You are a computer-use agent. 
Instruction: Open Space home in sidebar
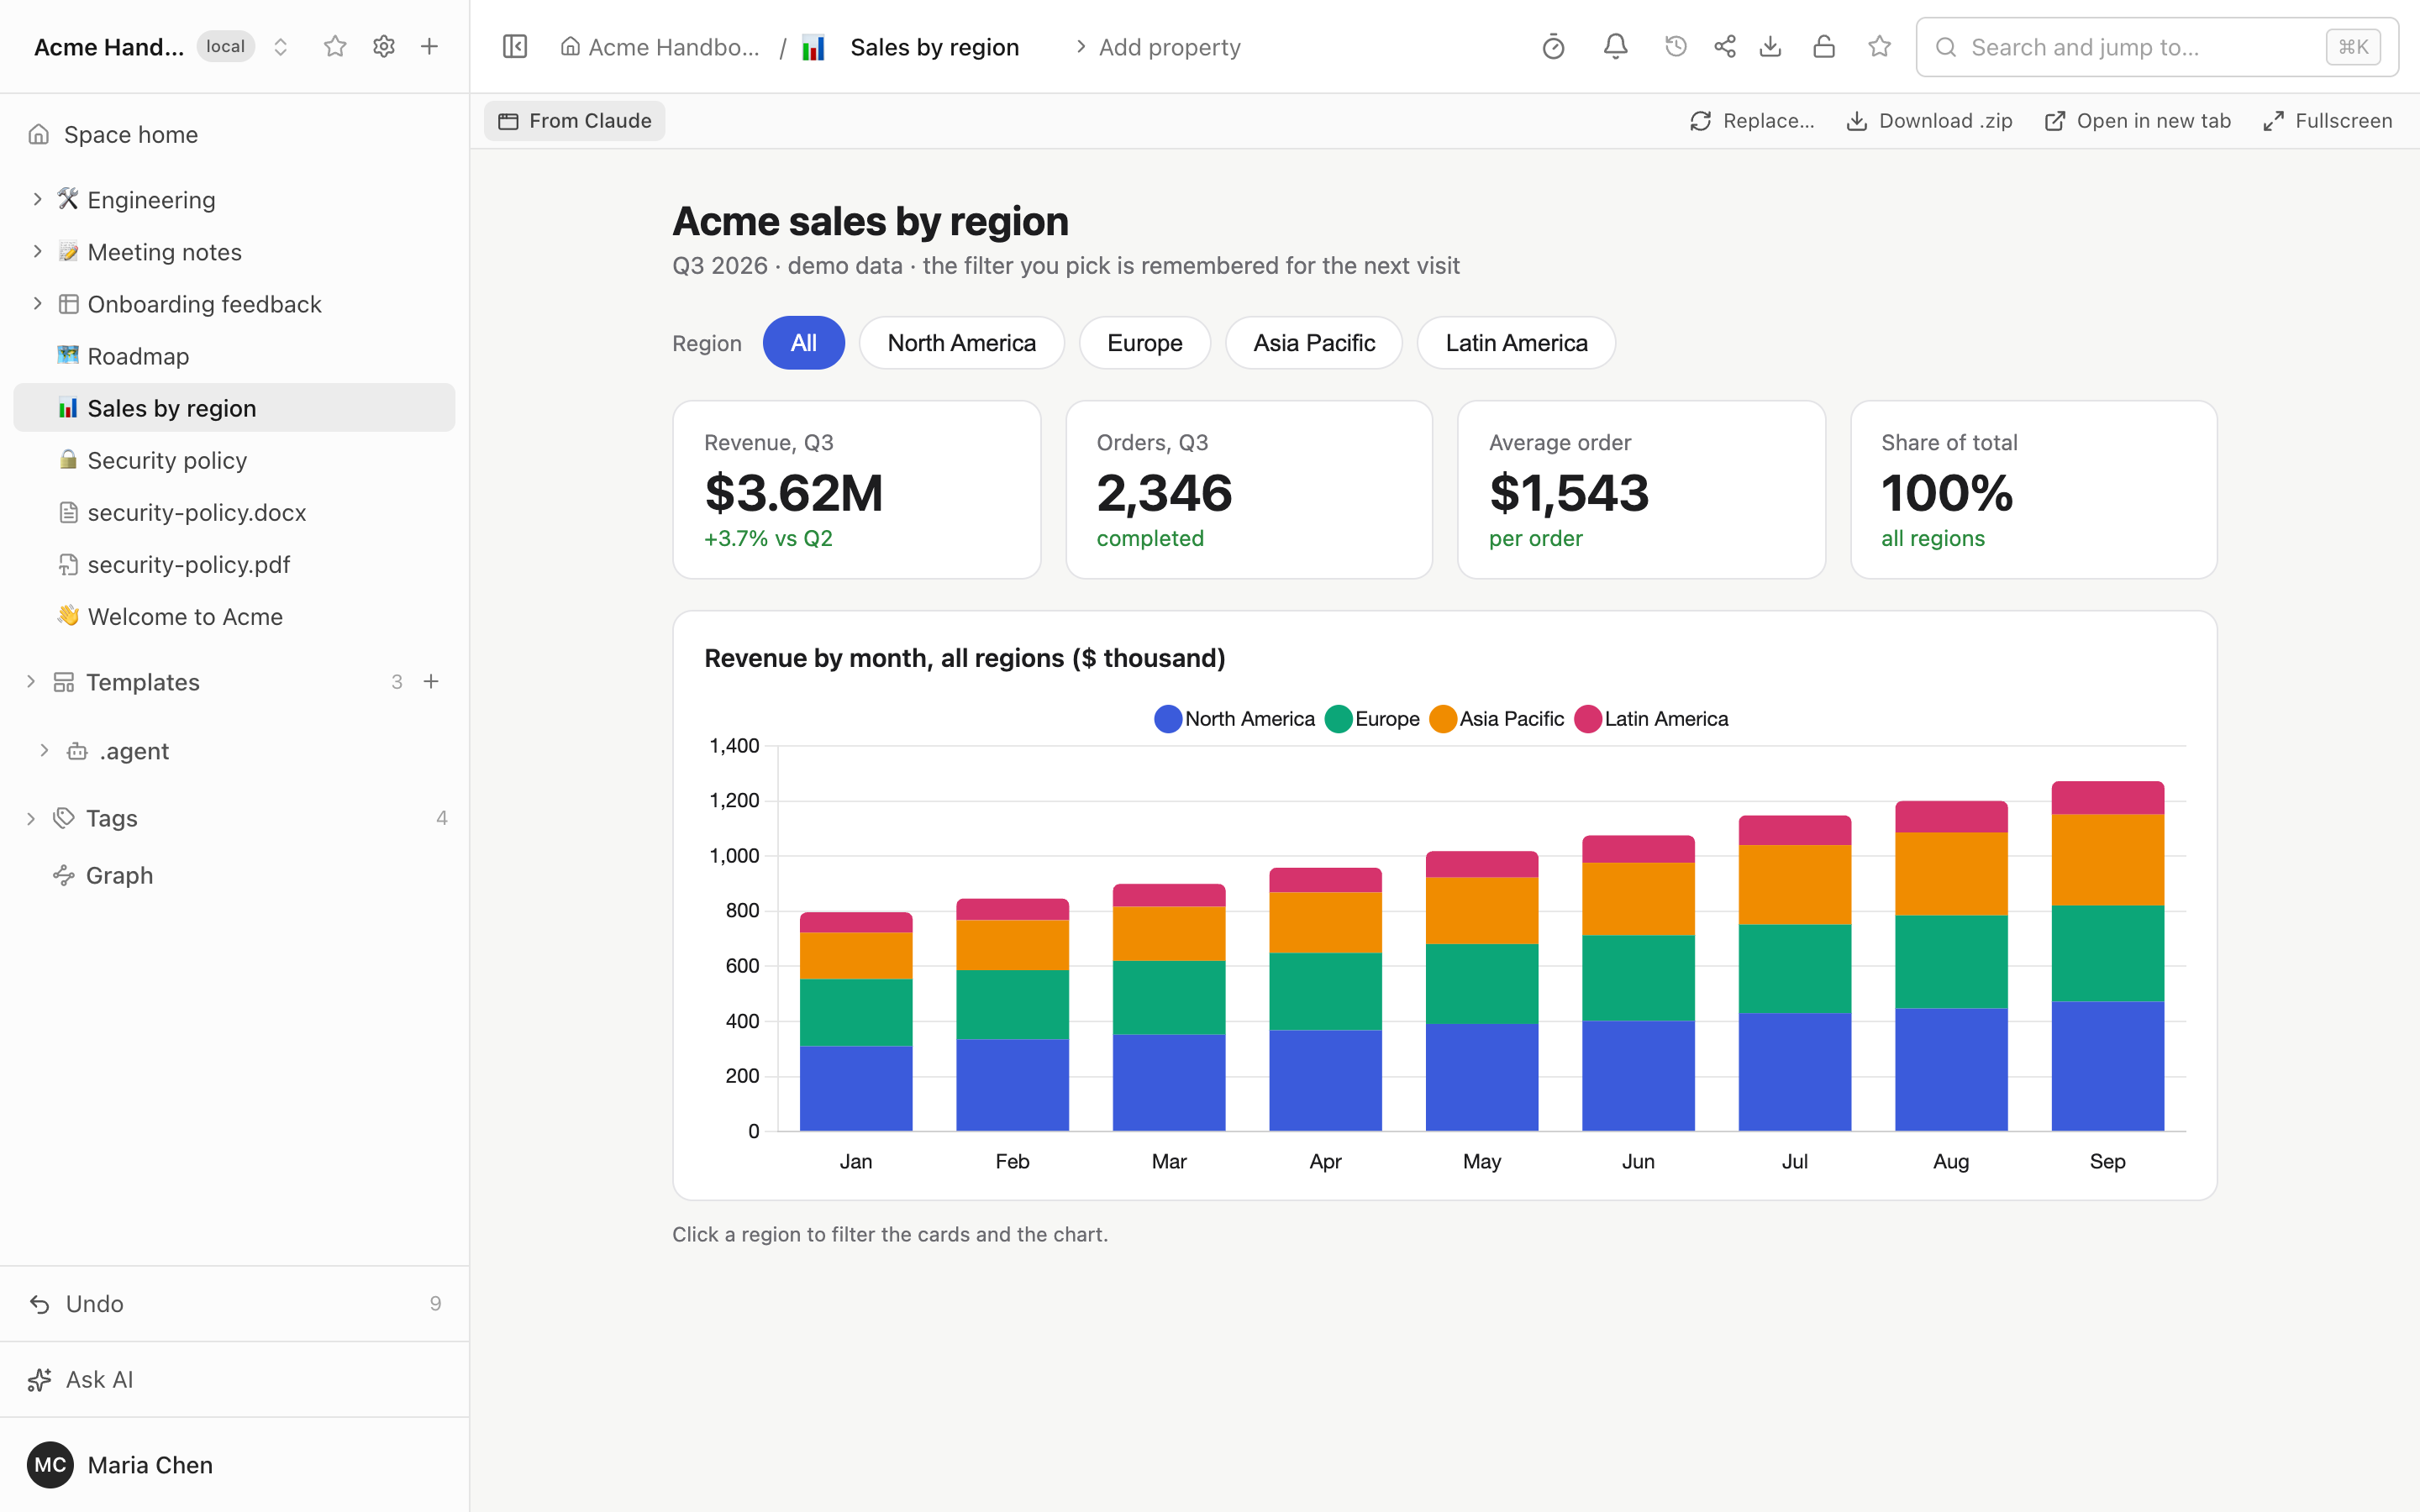click(234, 134)
